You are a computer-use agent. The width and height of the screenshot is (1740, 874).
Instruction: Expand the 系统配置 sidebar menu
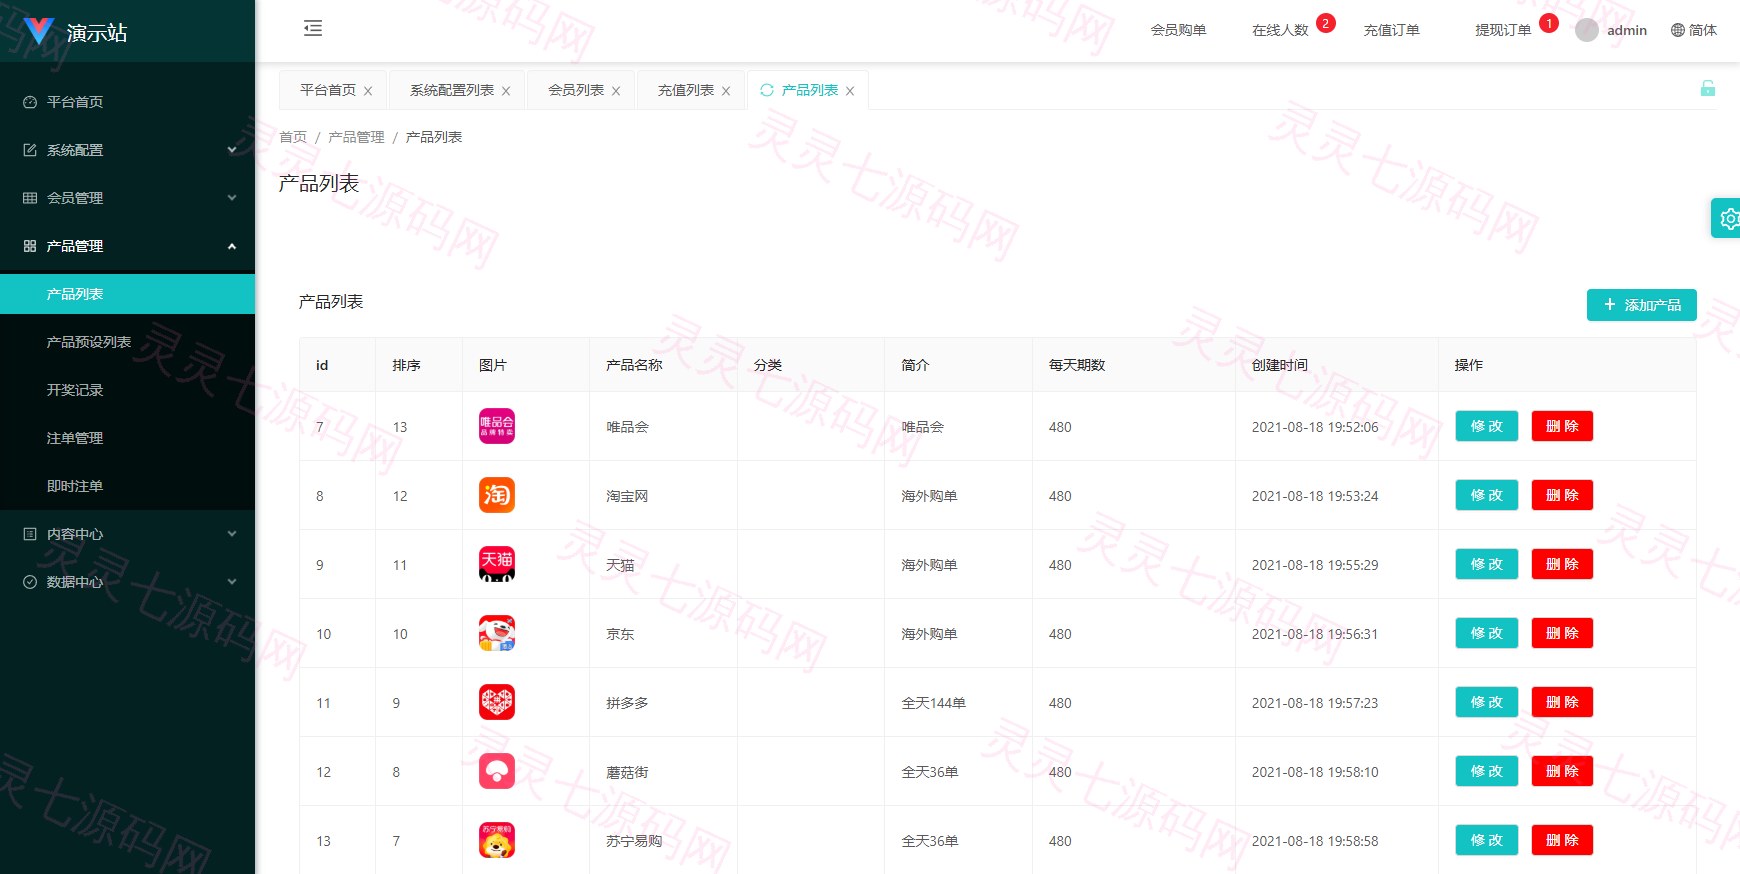click(x=128, y=150)
